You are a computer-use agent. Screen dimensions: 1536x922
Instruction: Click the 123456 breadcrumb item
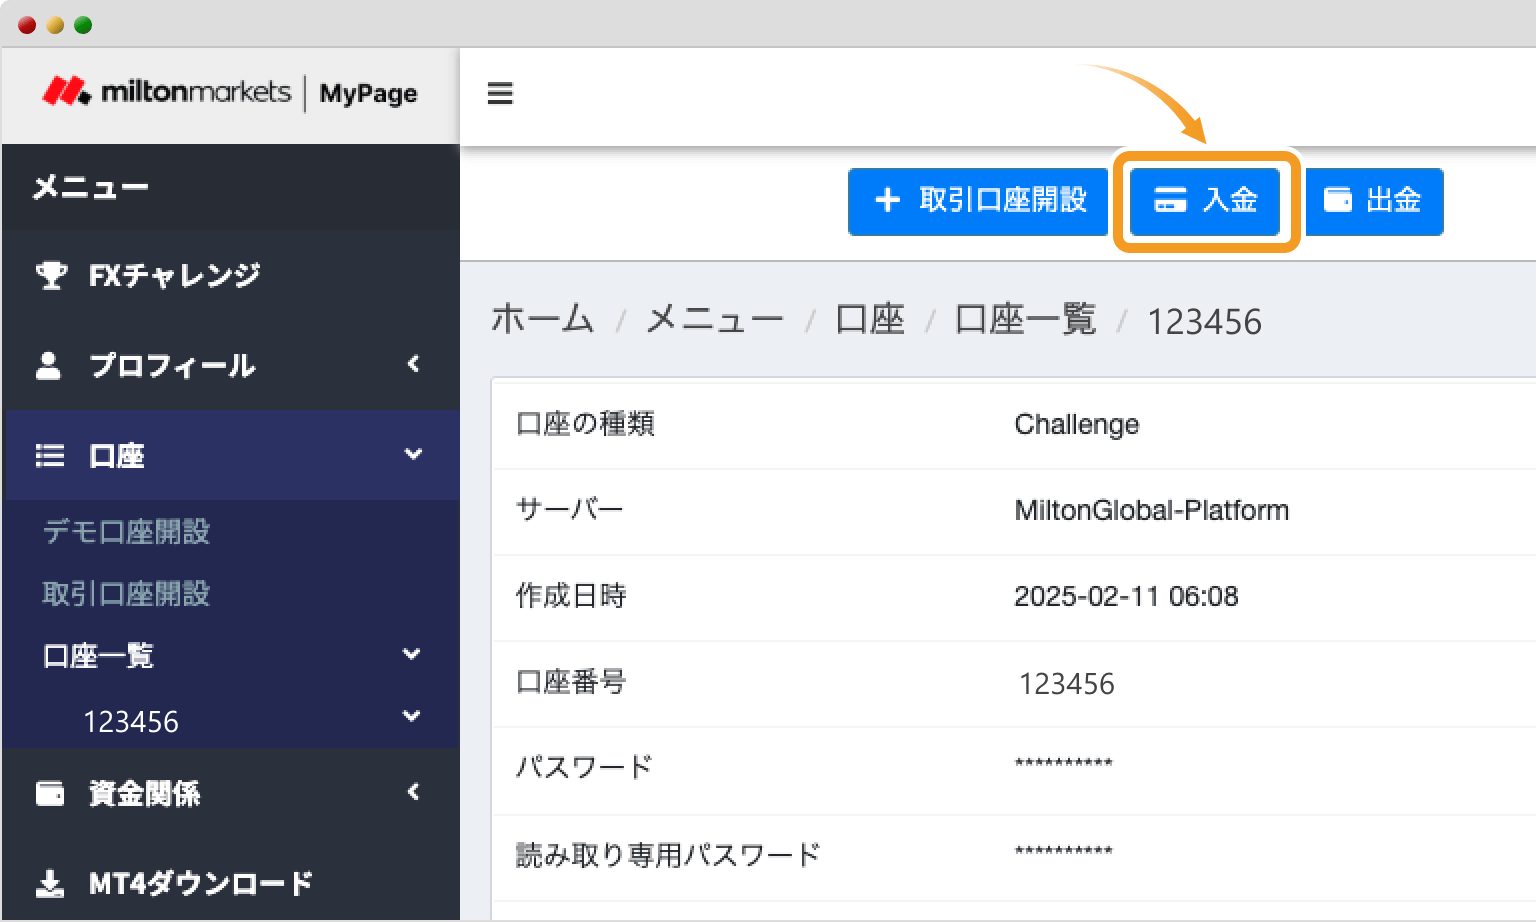pyautogui.click(x=1204, y=322)
